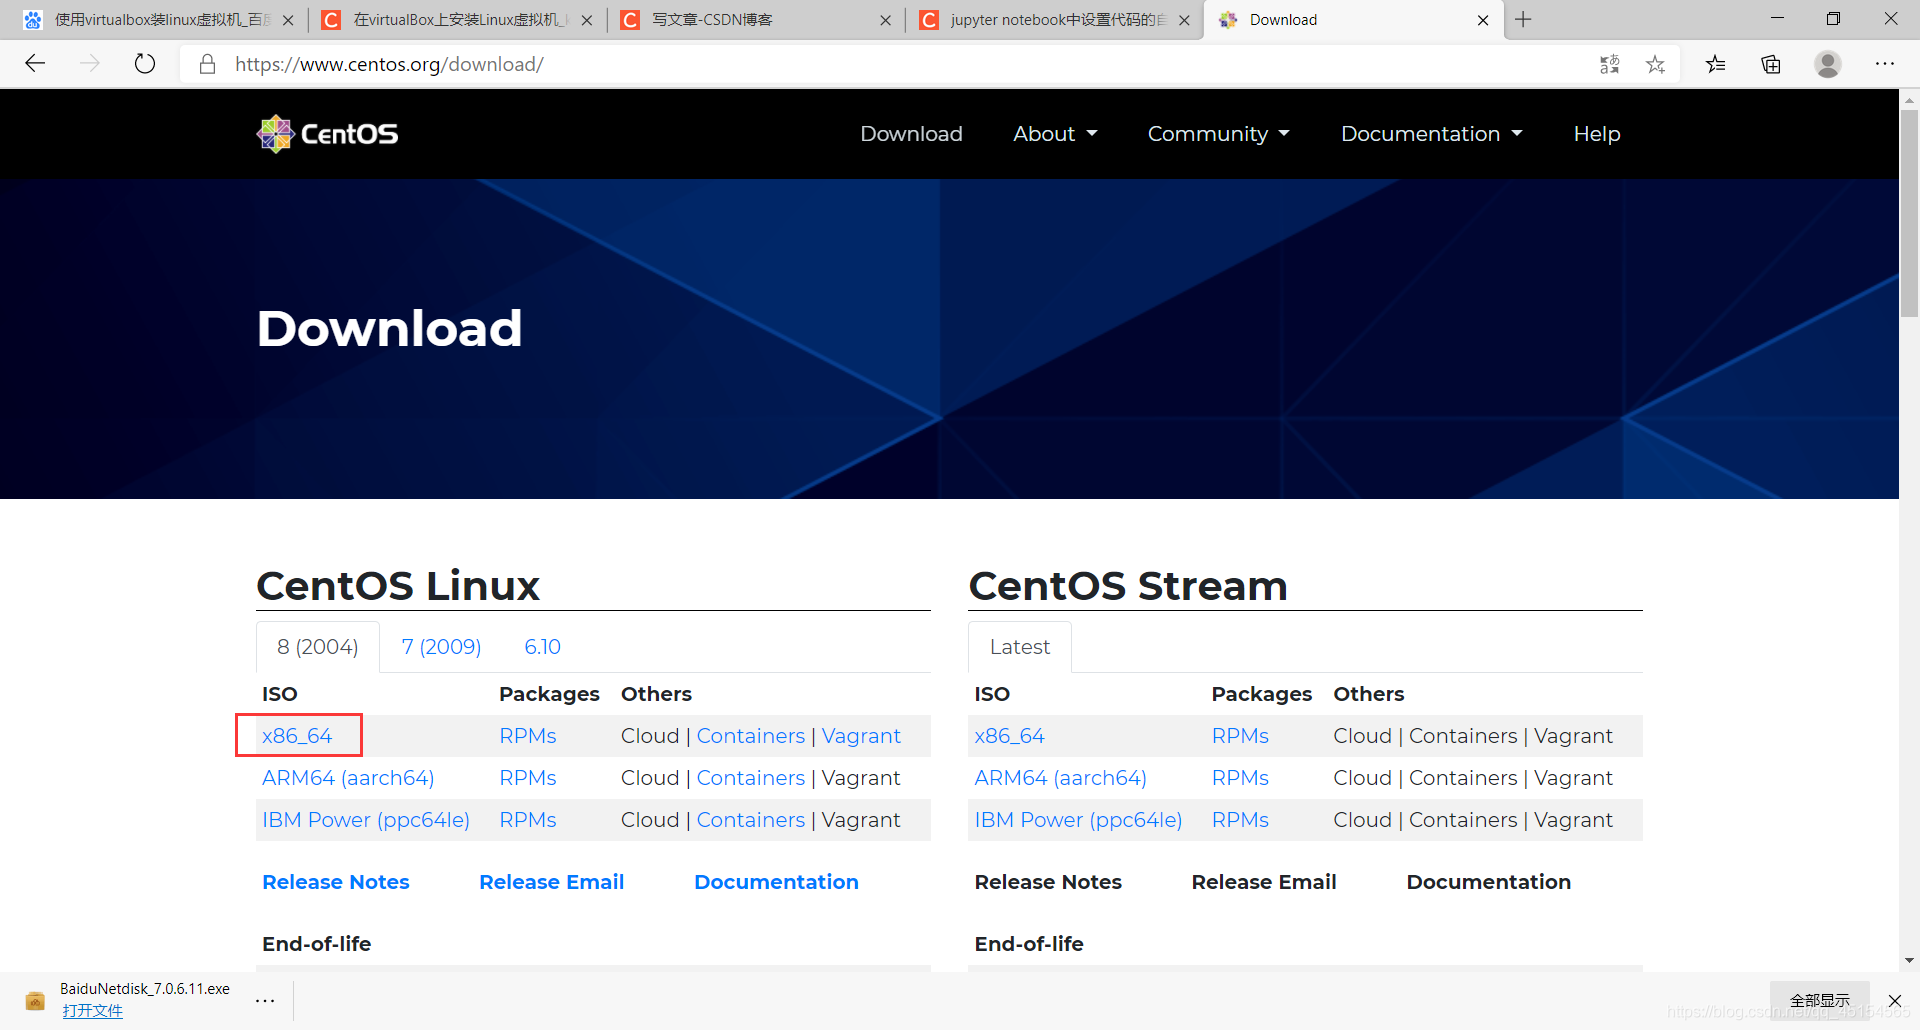Open Containers link in CentOS Linux ARM64 row
Viewport: 1920px width, 1030px height.
coord(751,778)
